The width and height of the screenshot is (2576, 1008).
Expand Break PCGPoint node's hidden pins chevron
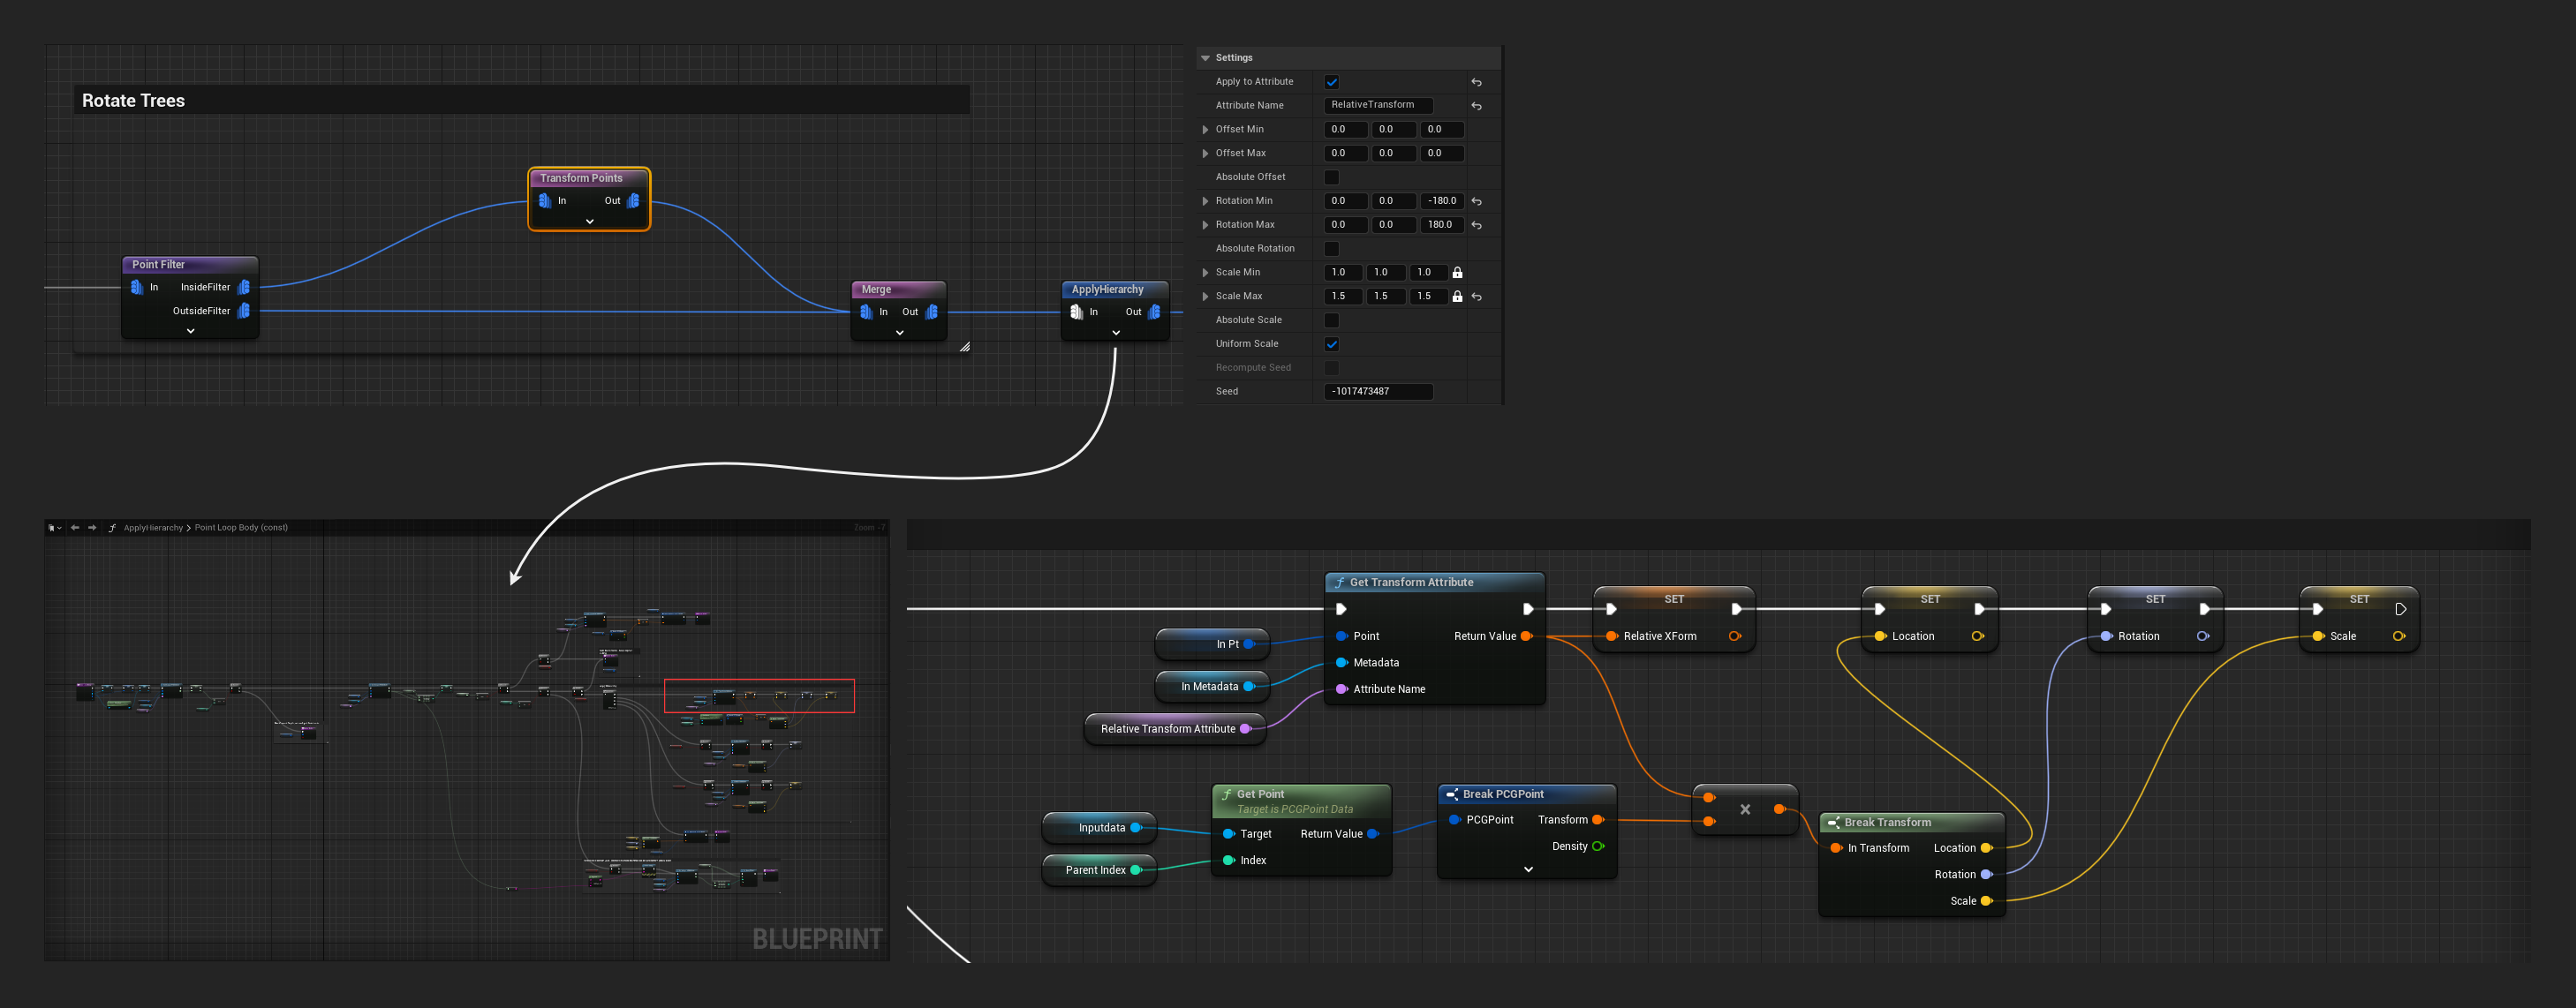(1527, 870)
